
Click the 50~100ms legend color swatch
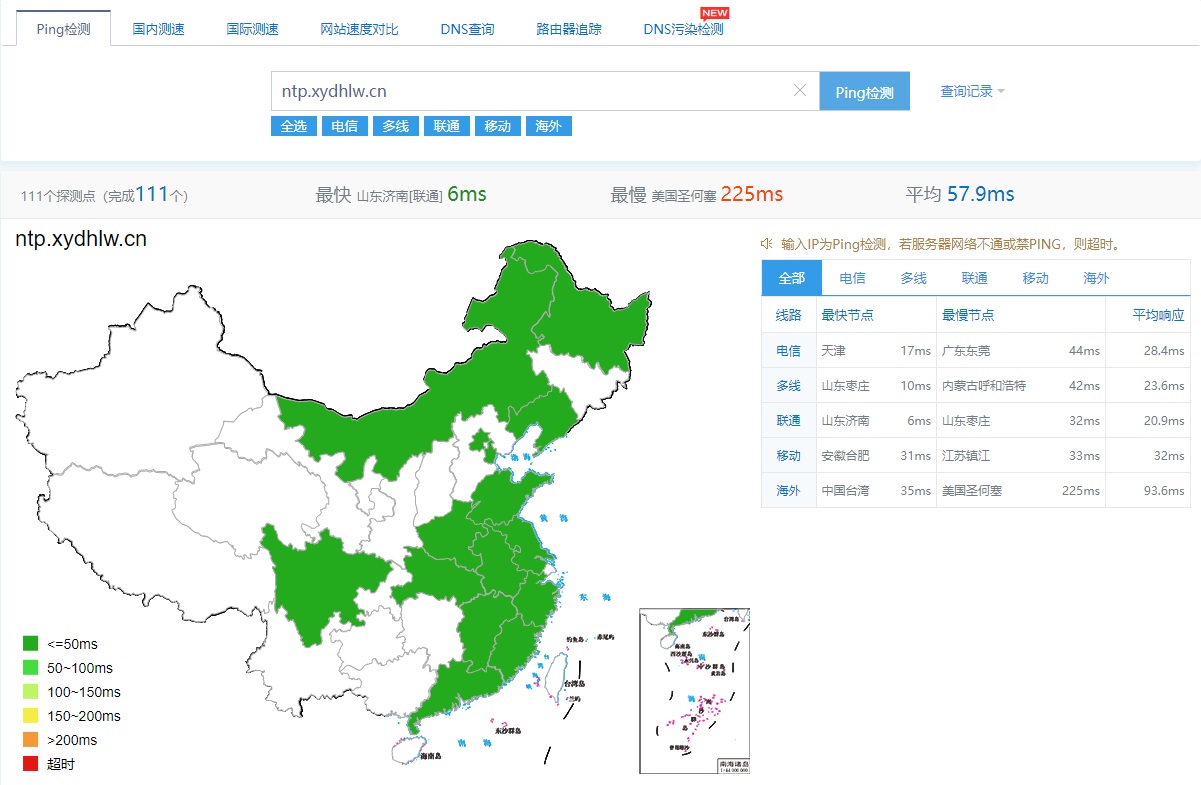[x=30, y=668]
